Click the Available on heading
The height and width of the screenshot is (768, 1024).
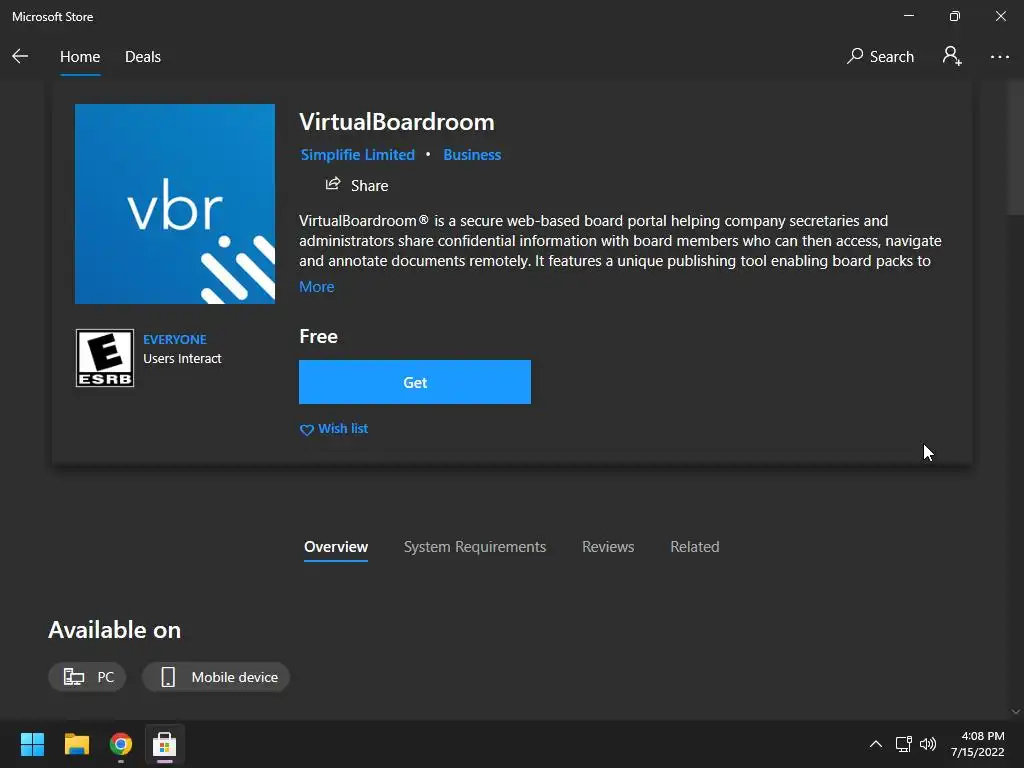pos(114,630)
